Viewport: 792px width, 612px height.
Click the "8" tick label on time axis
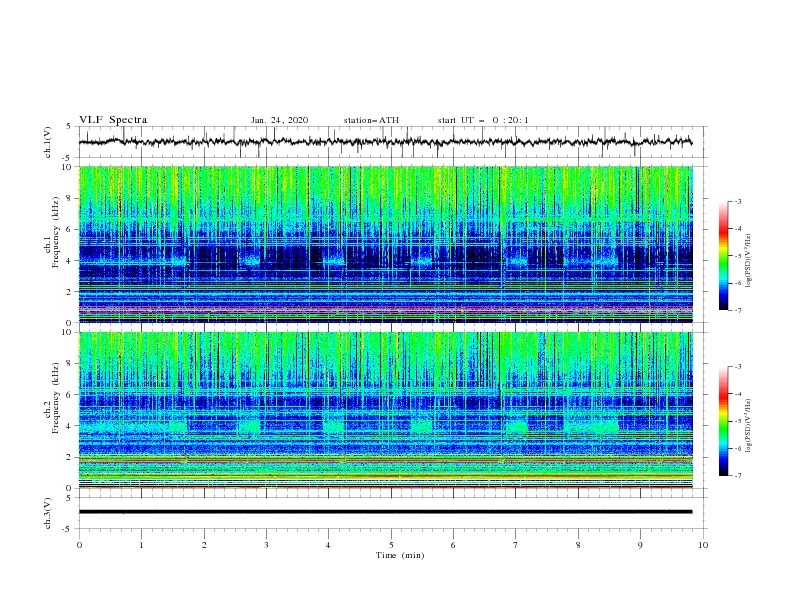(578, 545)
